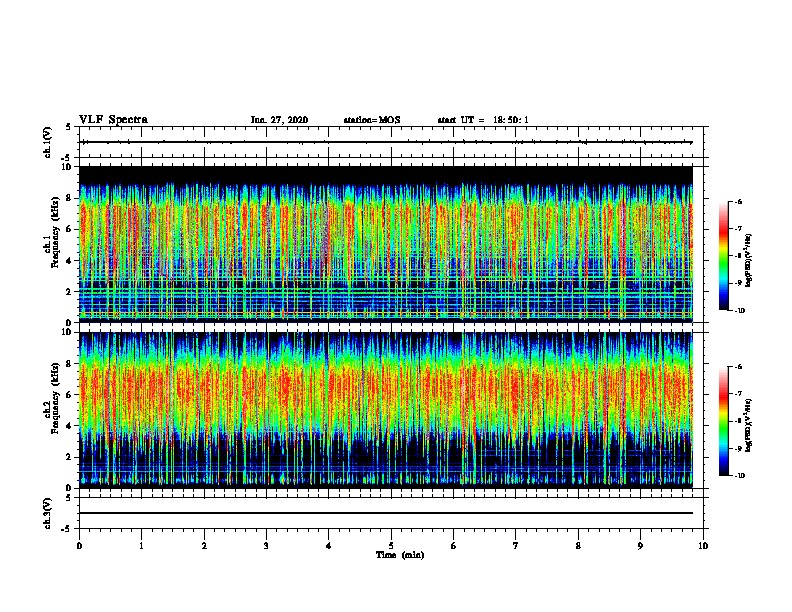Viewport: 792px width, 612px height.
Task: Click x-axis tick label "0" on time axis
Action: coord(79,546)
